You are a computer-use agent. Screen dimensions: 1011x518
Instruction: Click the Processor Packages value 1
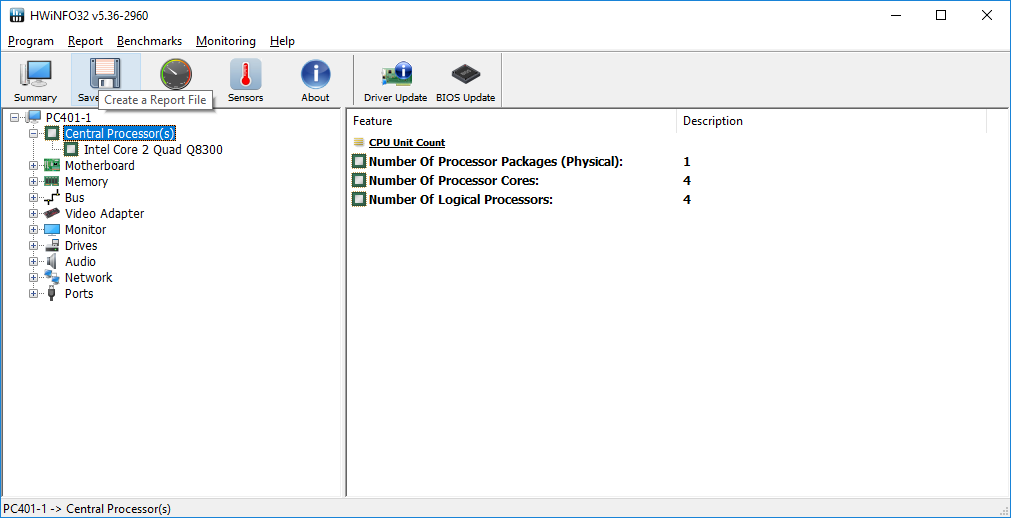tap(687, 161)
